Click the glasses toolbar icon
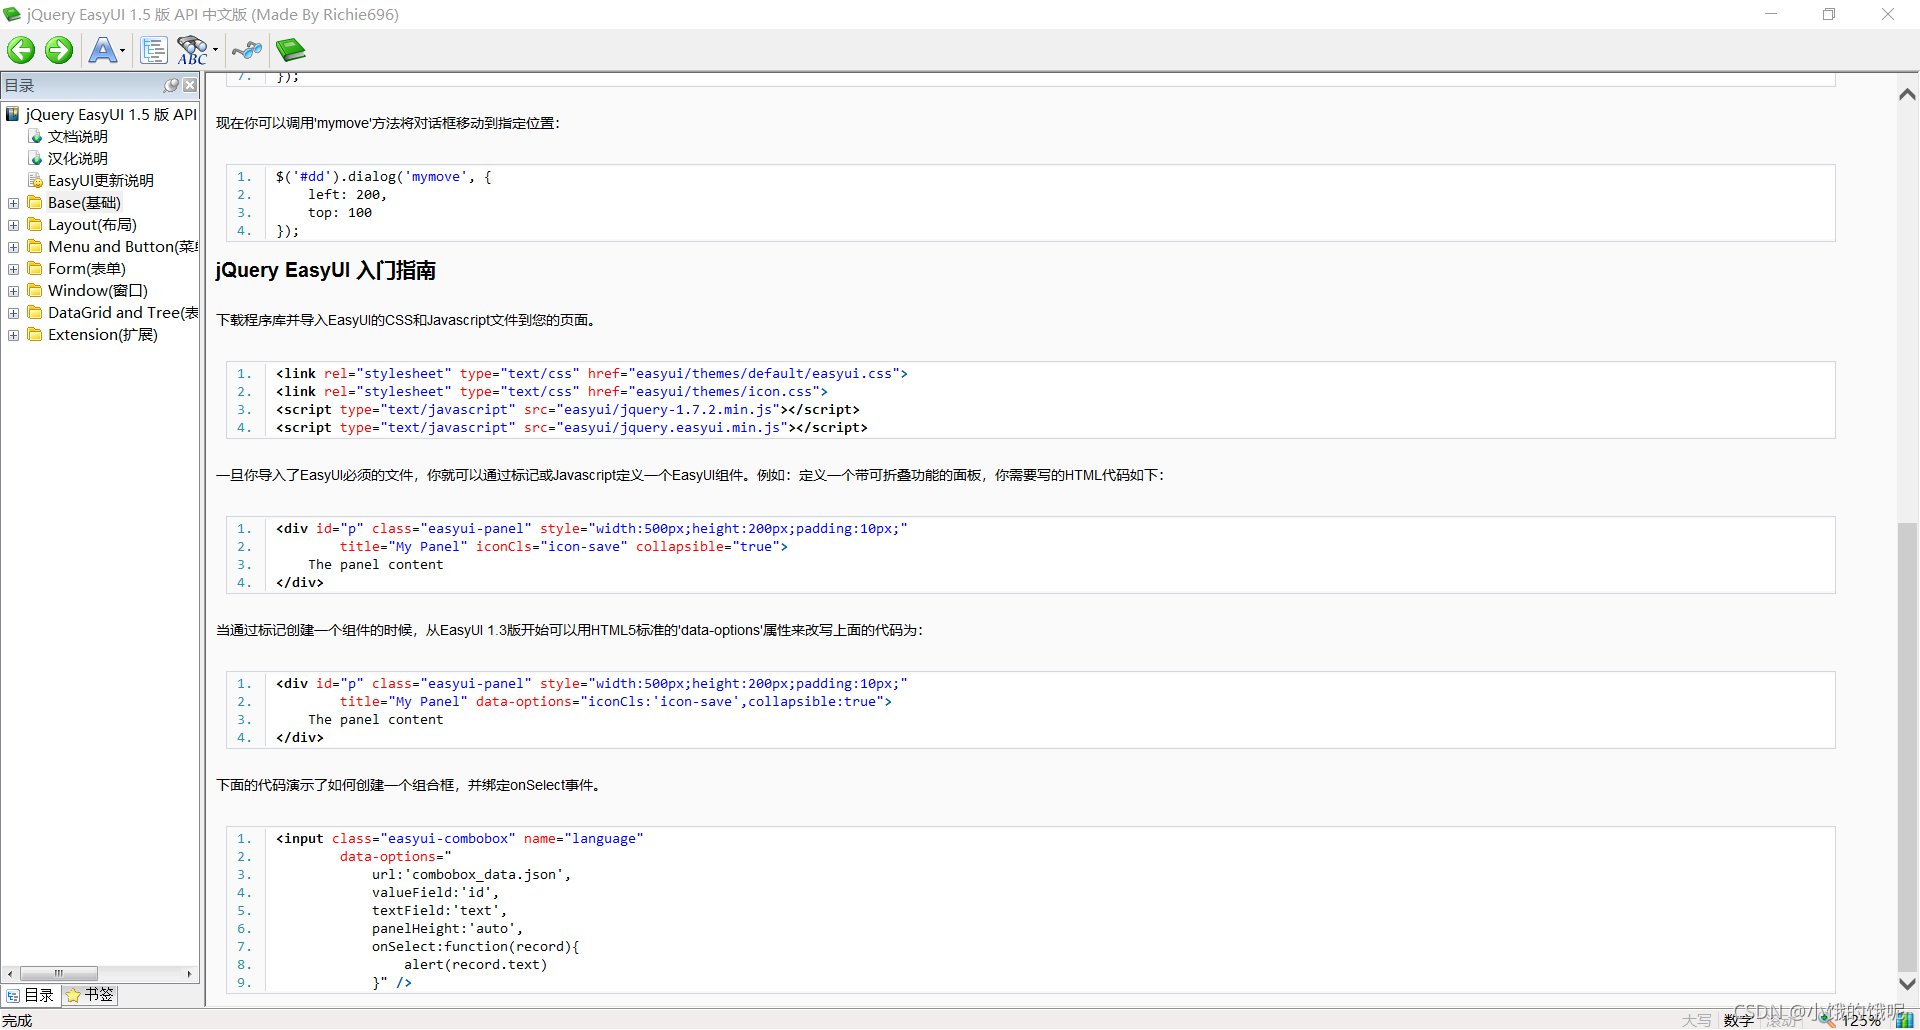This screenshot has height=1030, width=1920. point(246,50)
